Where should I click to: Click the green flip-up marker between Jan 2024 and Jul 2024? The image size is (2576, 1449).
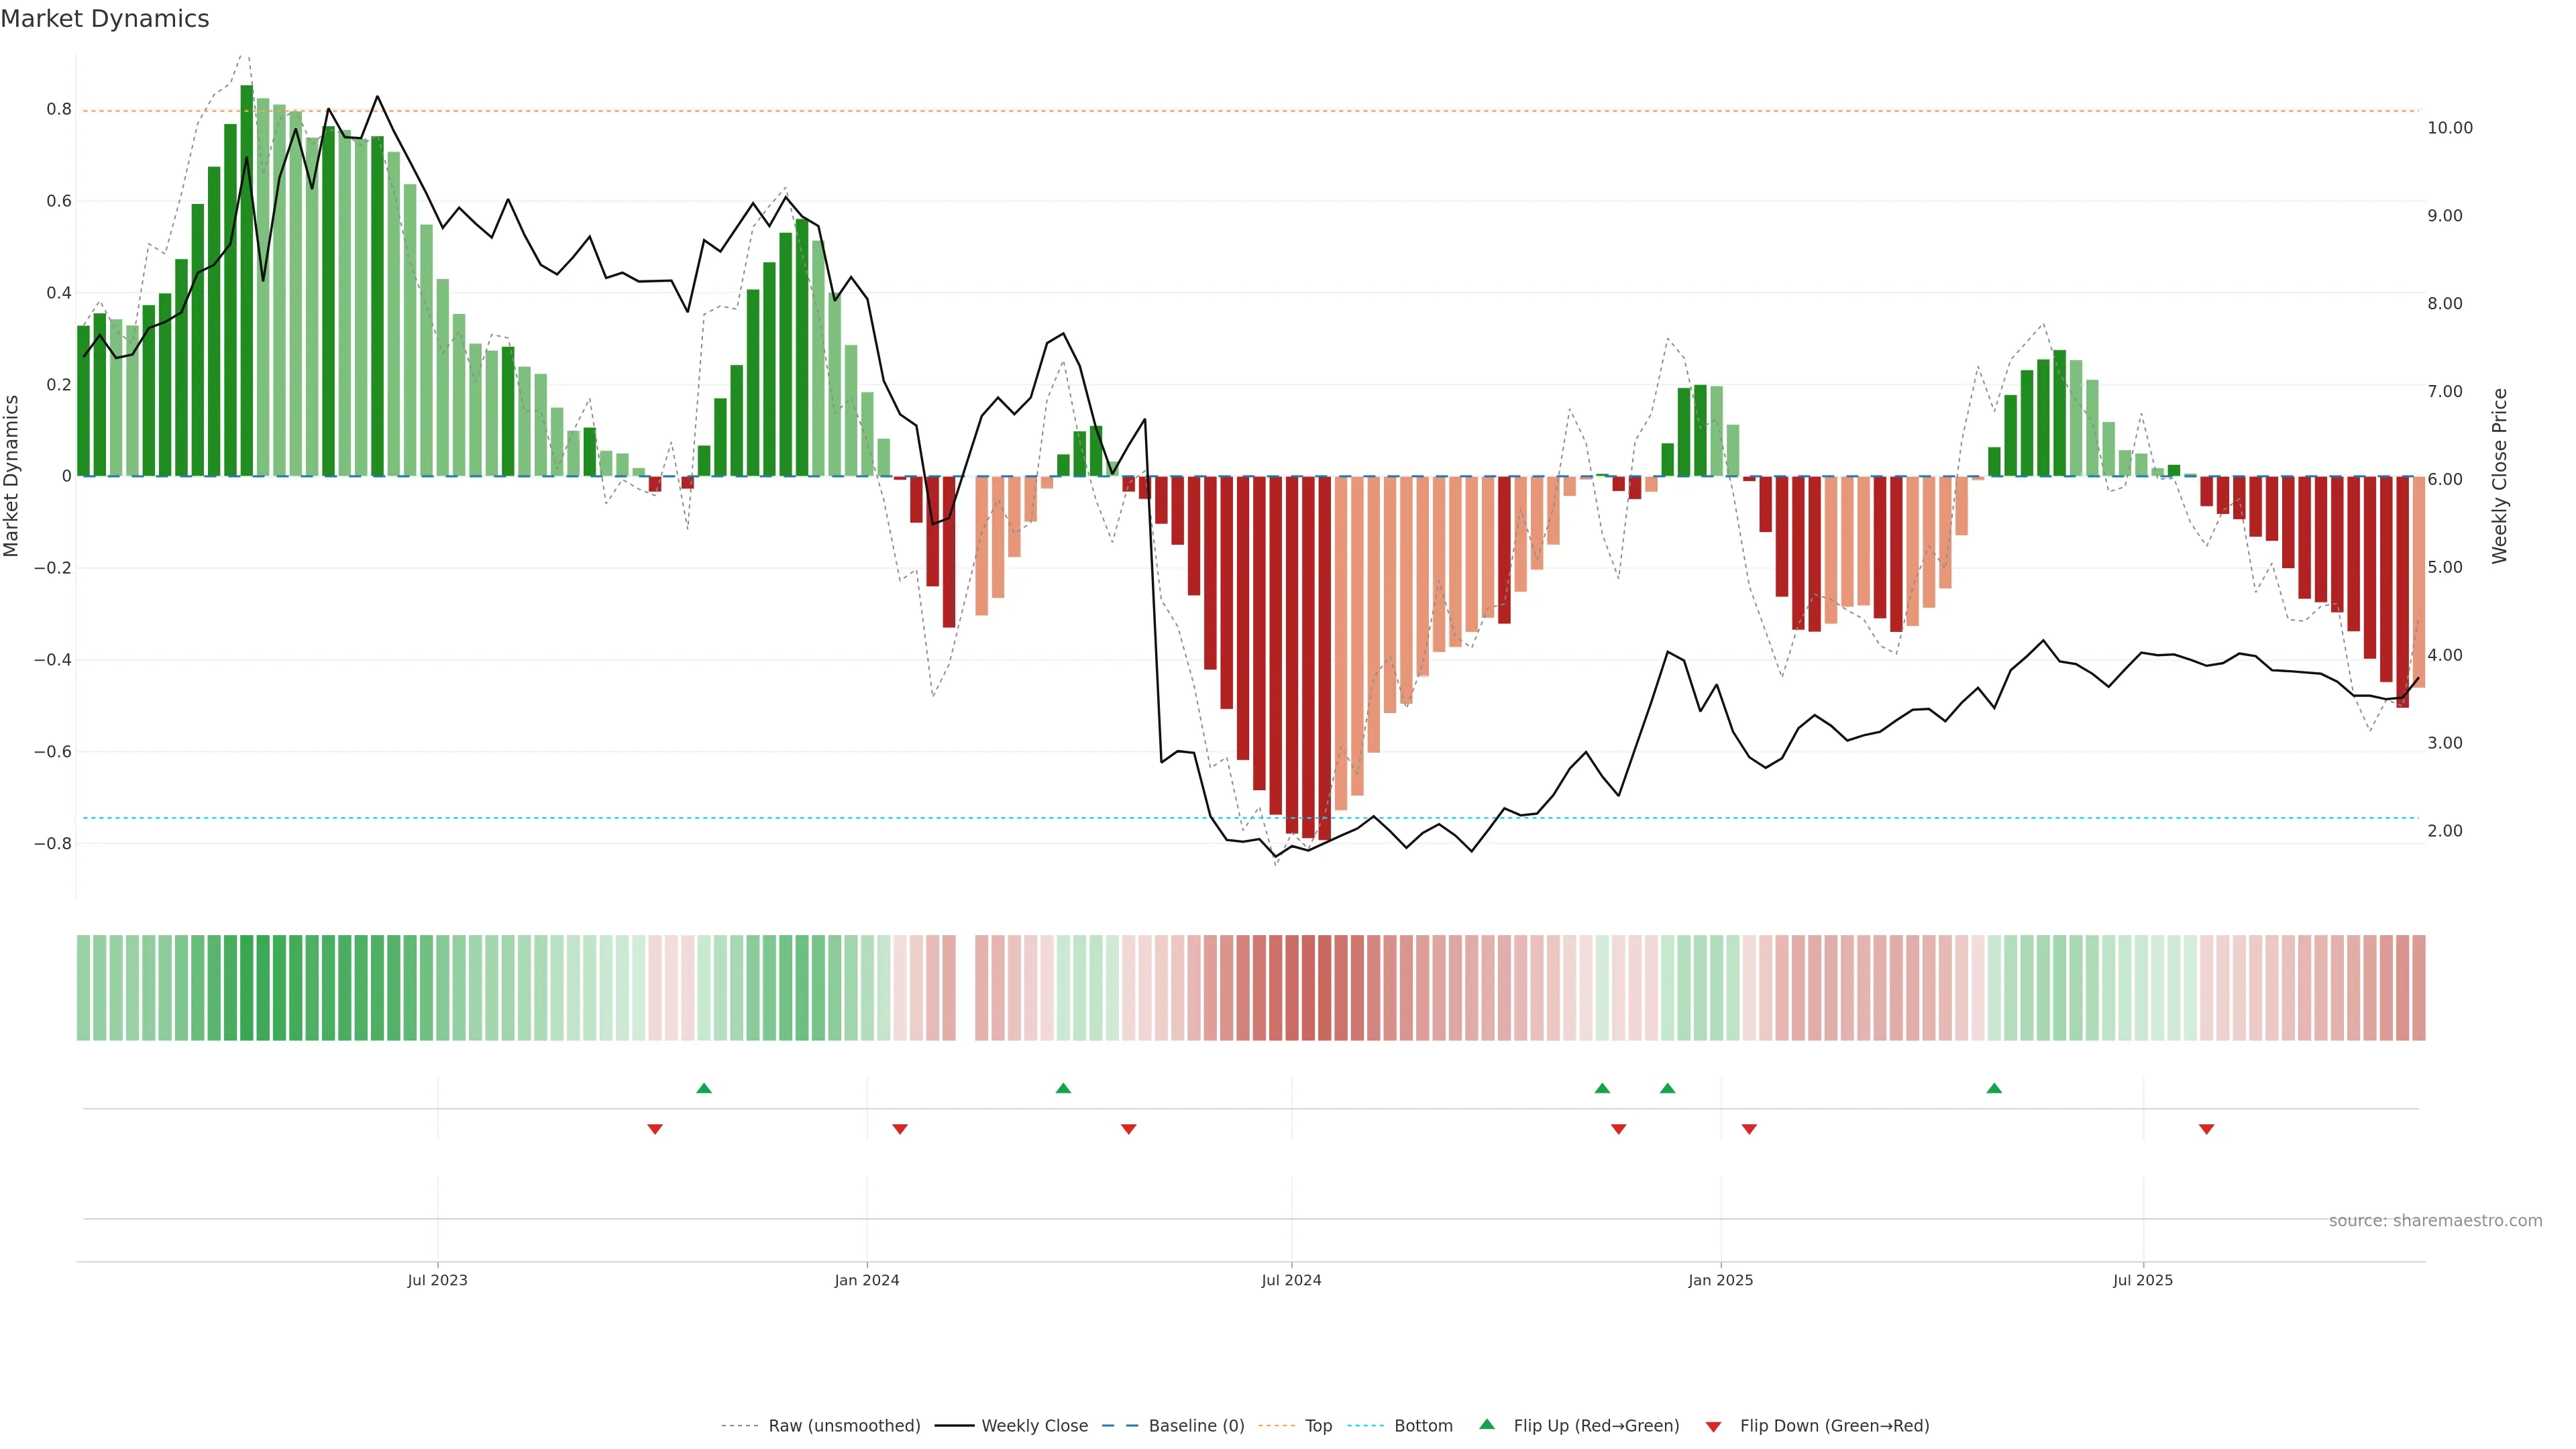pos(1063,1088)
